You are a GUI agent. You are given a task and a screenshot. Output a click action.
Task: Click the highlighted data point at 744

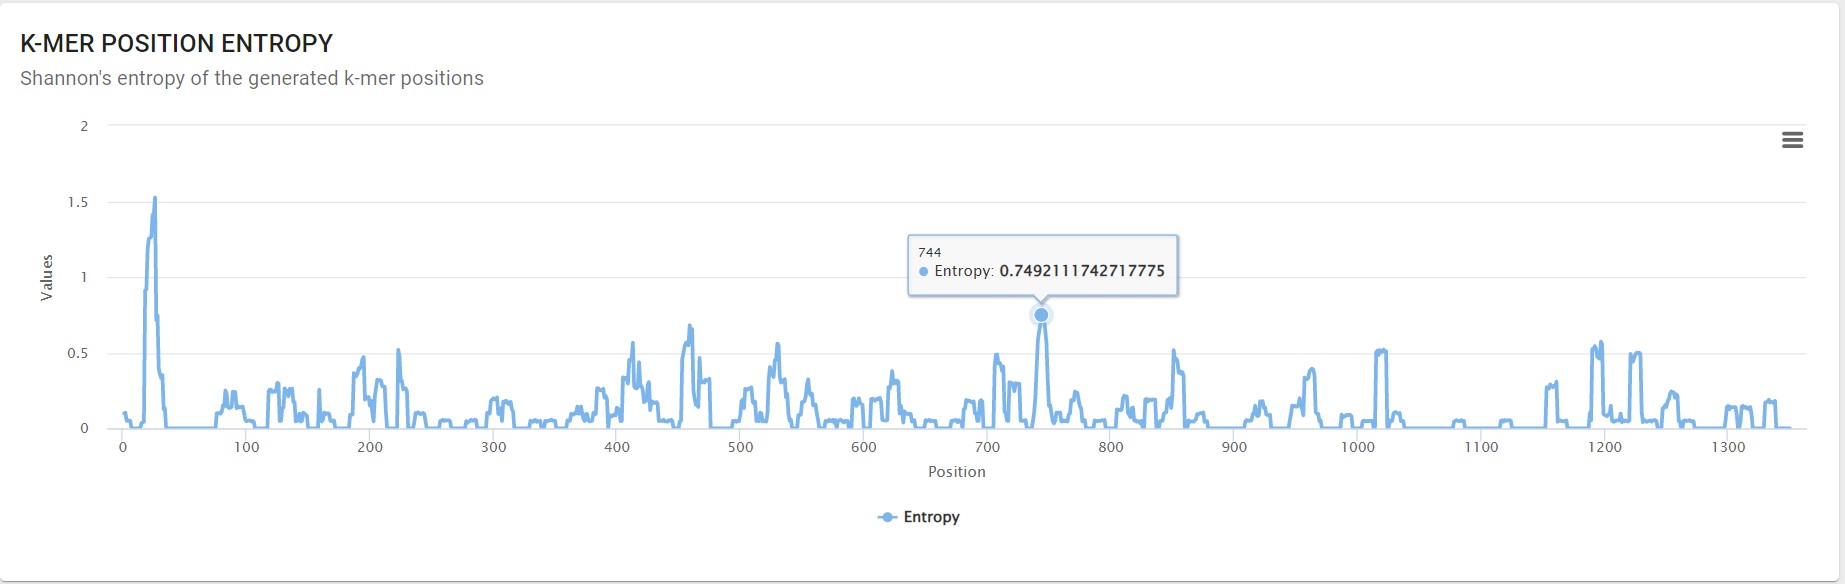coord(1041,315)
